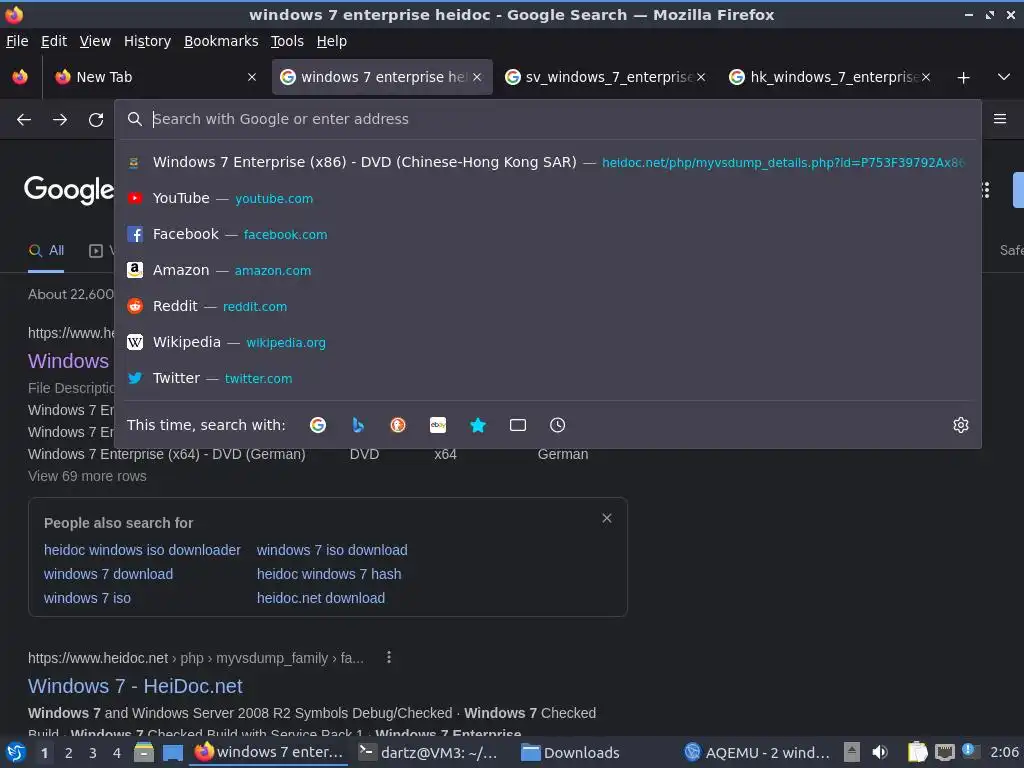Close the New Tab tab
The height and width of the screenshot is (768, 1024).
[x=252, y=77]
